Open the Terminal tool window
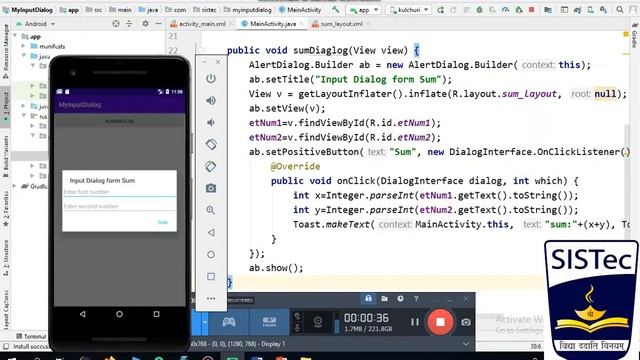 [x=31, y=336]
